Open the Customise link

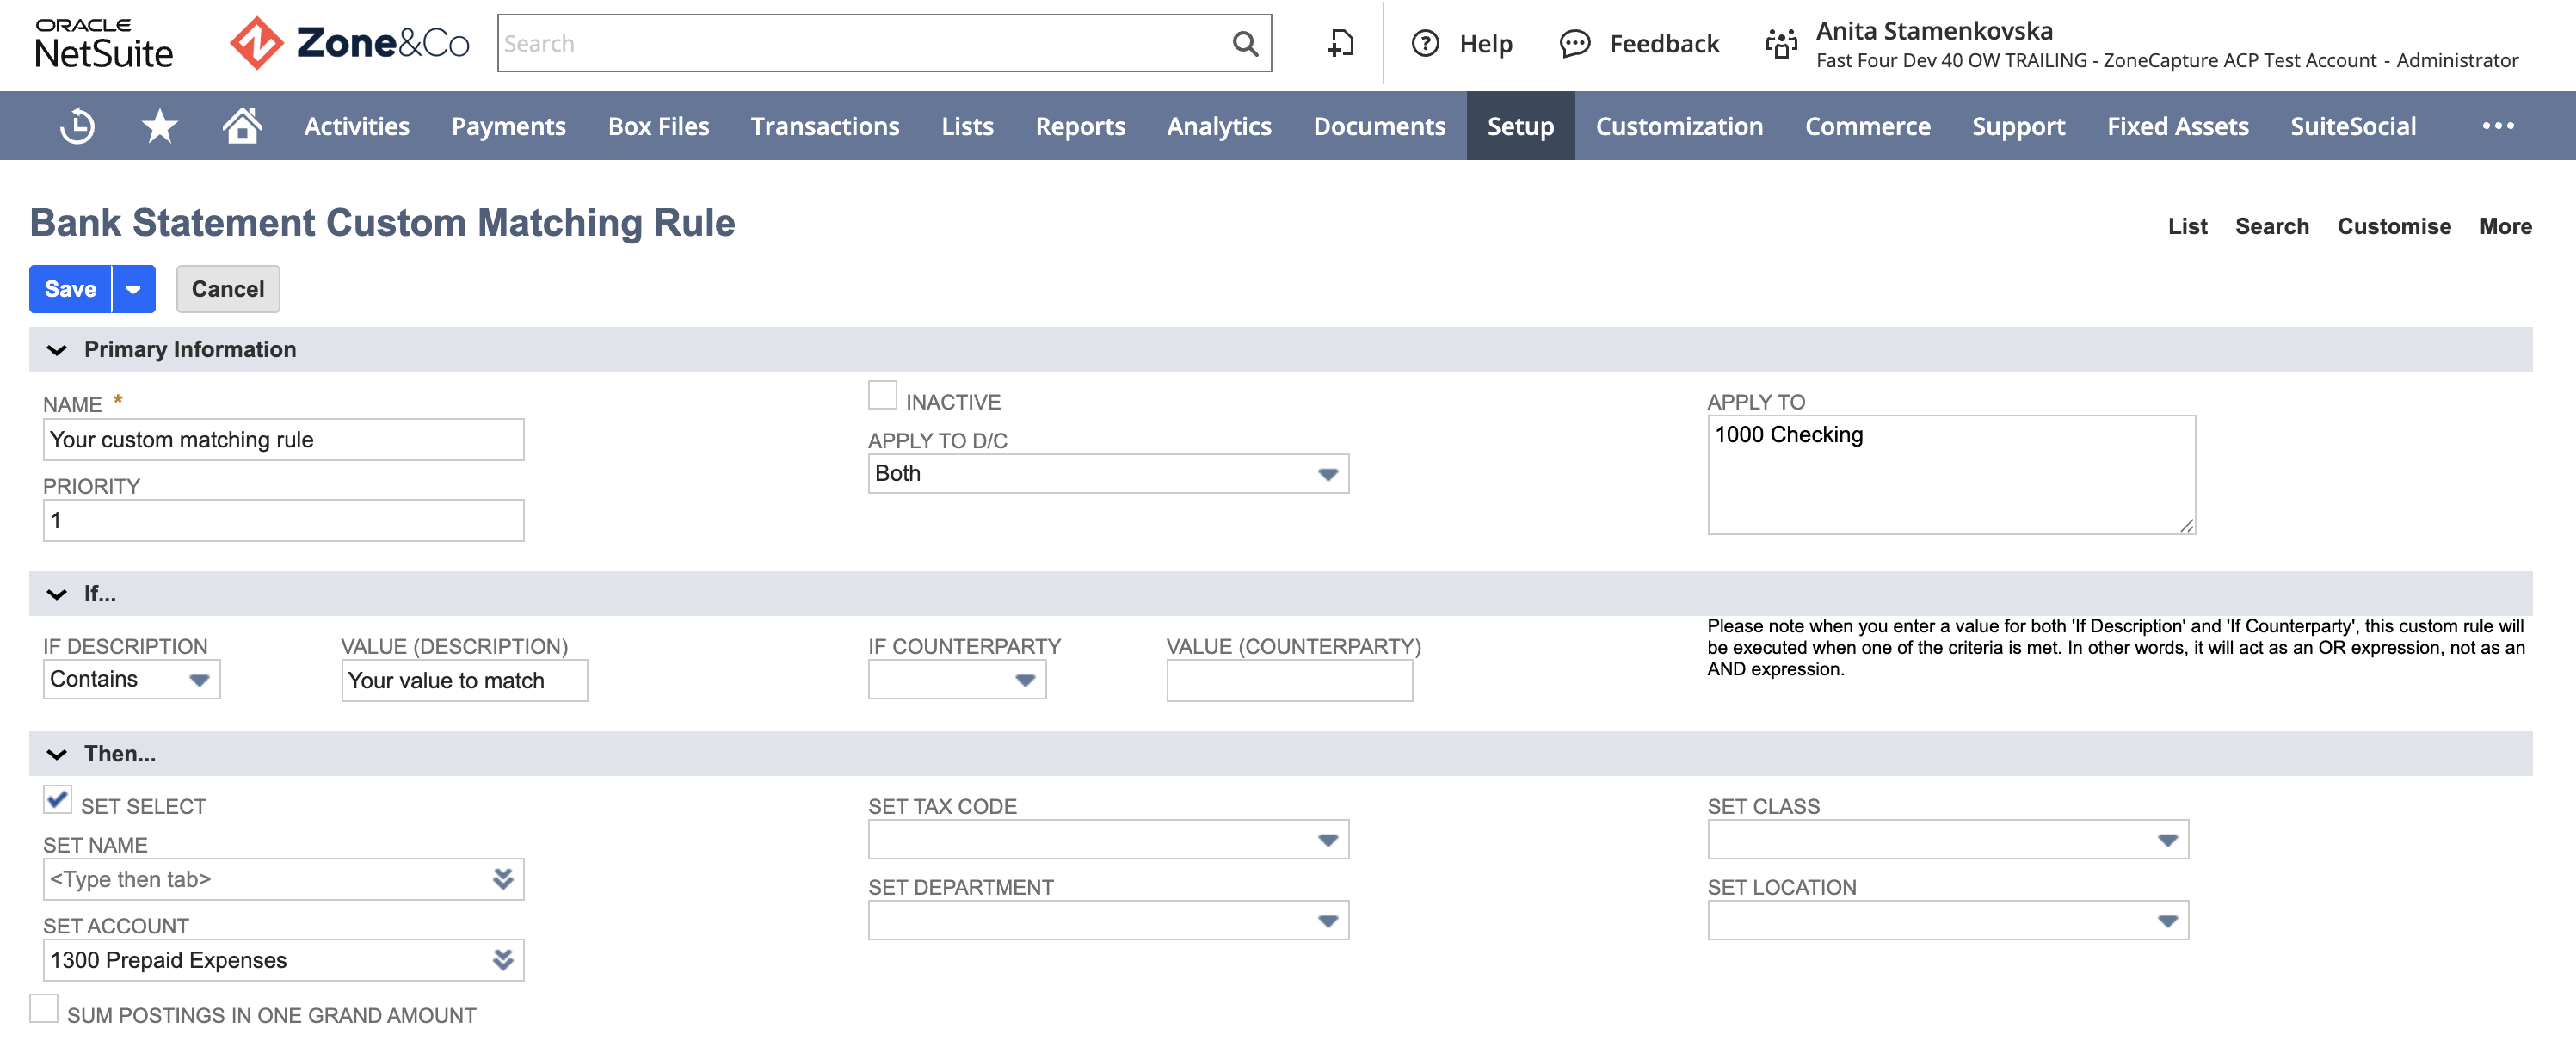(2394, 226)
